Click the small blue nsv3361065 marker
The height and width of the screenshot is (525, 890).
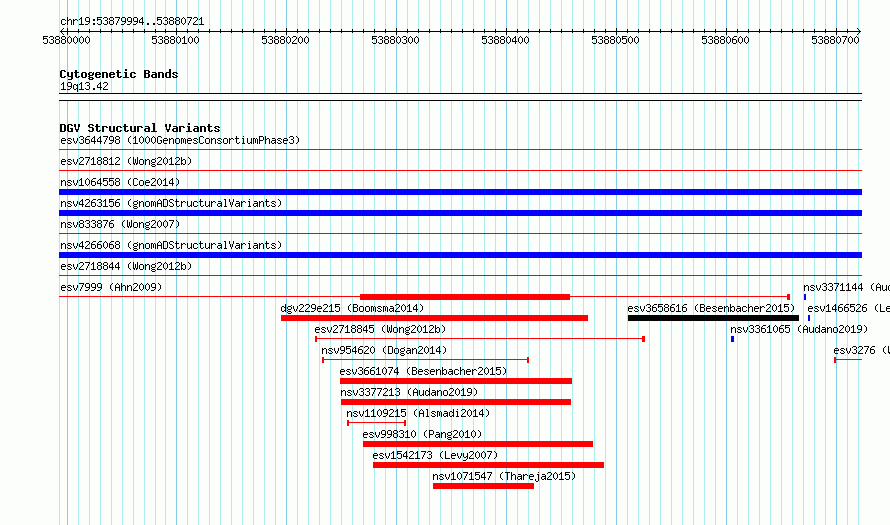tap(732, 339)
